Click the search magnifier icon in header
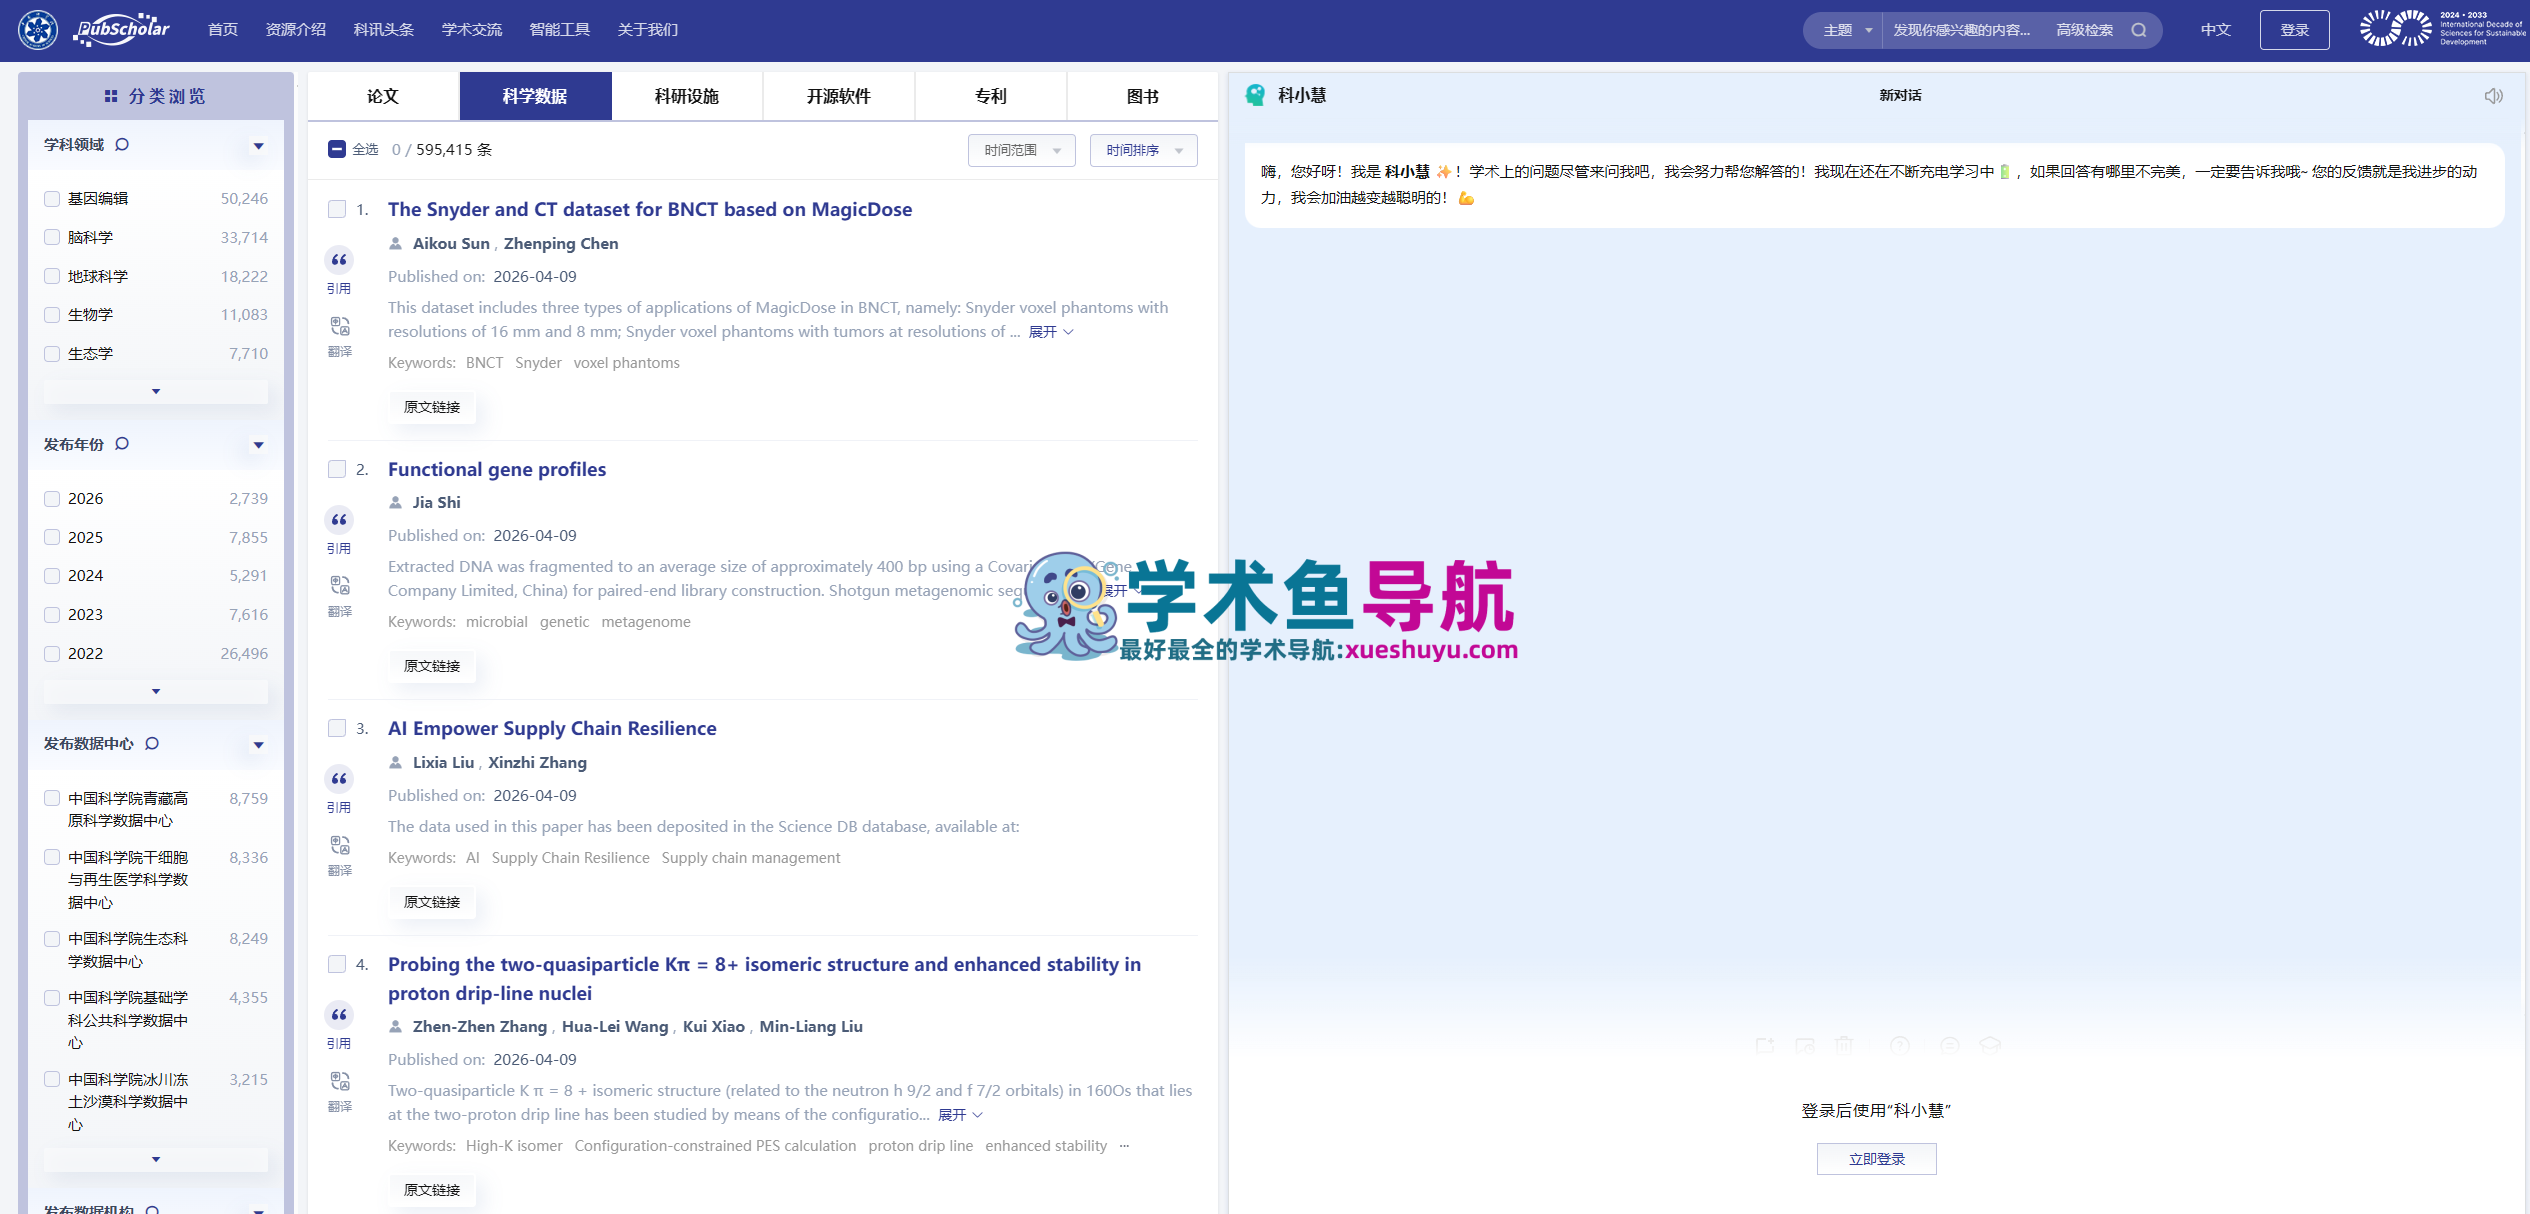The width and height of the screenshot is (2530, 1214). pyautogui.click(x=2138, y=30)
